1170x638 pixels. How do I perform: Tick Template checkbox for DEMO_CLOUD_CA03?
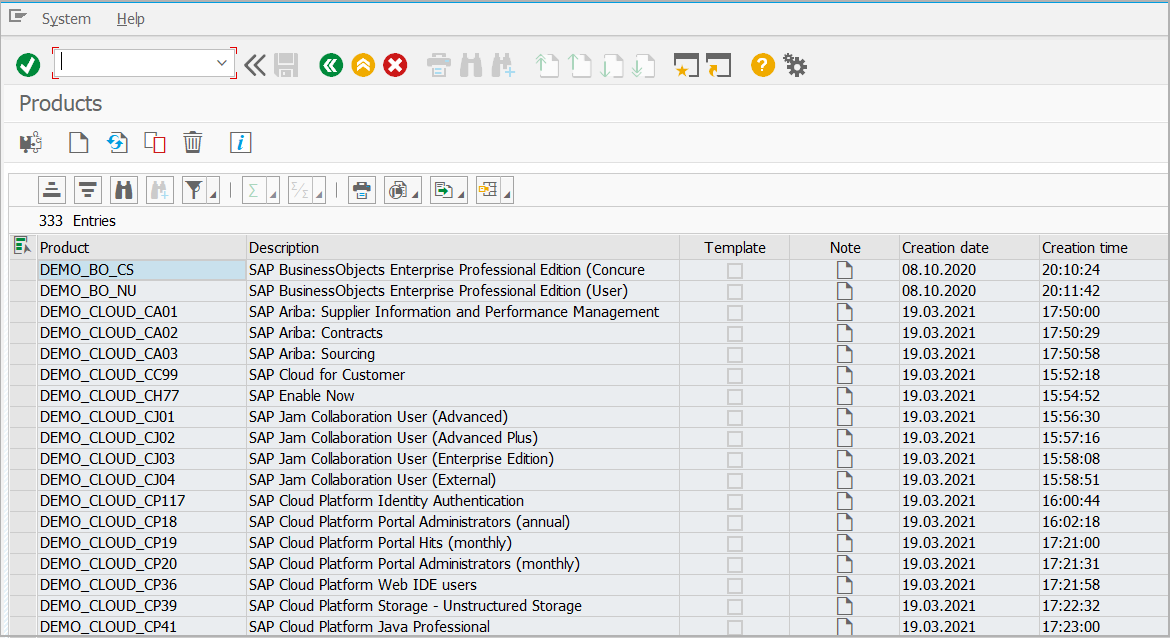coord(735,354)
